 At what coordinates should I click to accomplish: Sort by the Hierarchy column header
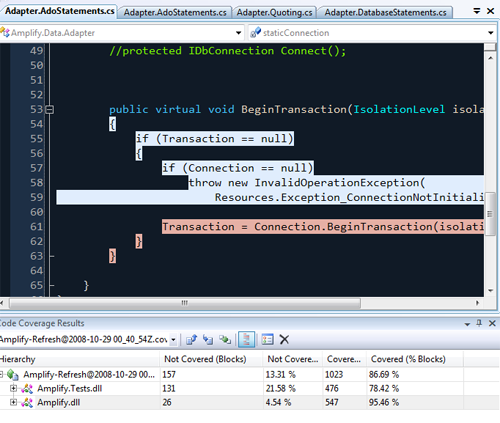tap(80, 359)
